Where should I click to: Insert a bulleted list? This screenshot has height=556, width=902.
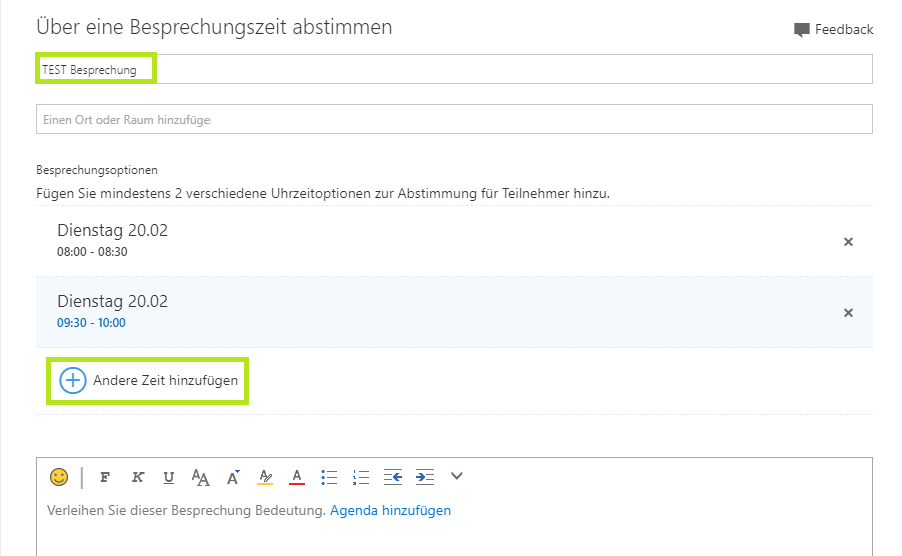329,477
